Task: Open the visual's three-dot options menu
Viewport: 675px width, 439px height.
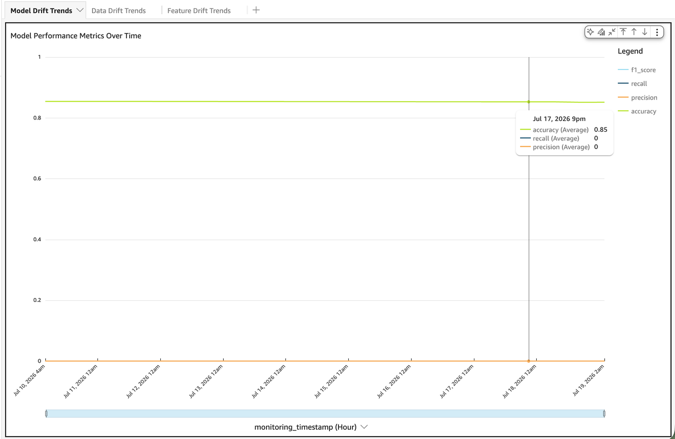Action: (657, 32)
